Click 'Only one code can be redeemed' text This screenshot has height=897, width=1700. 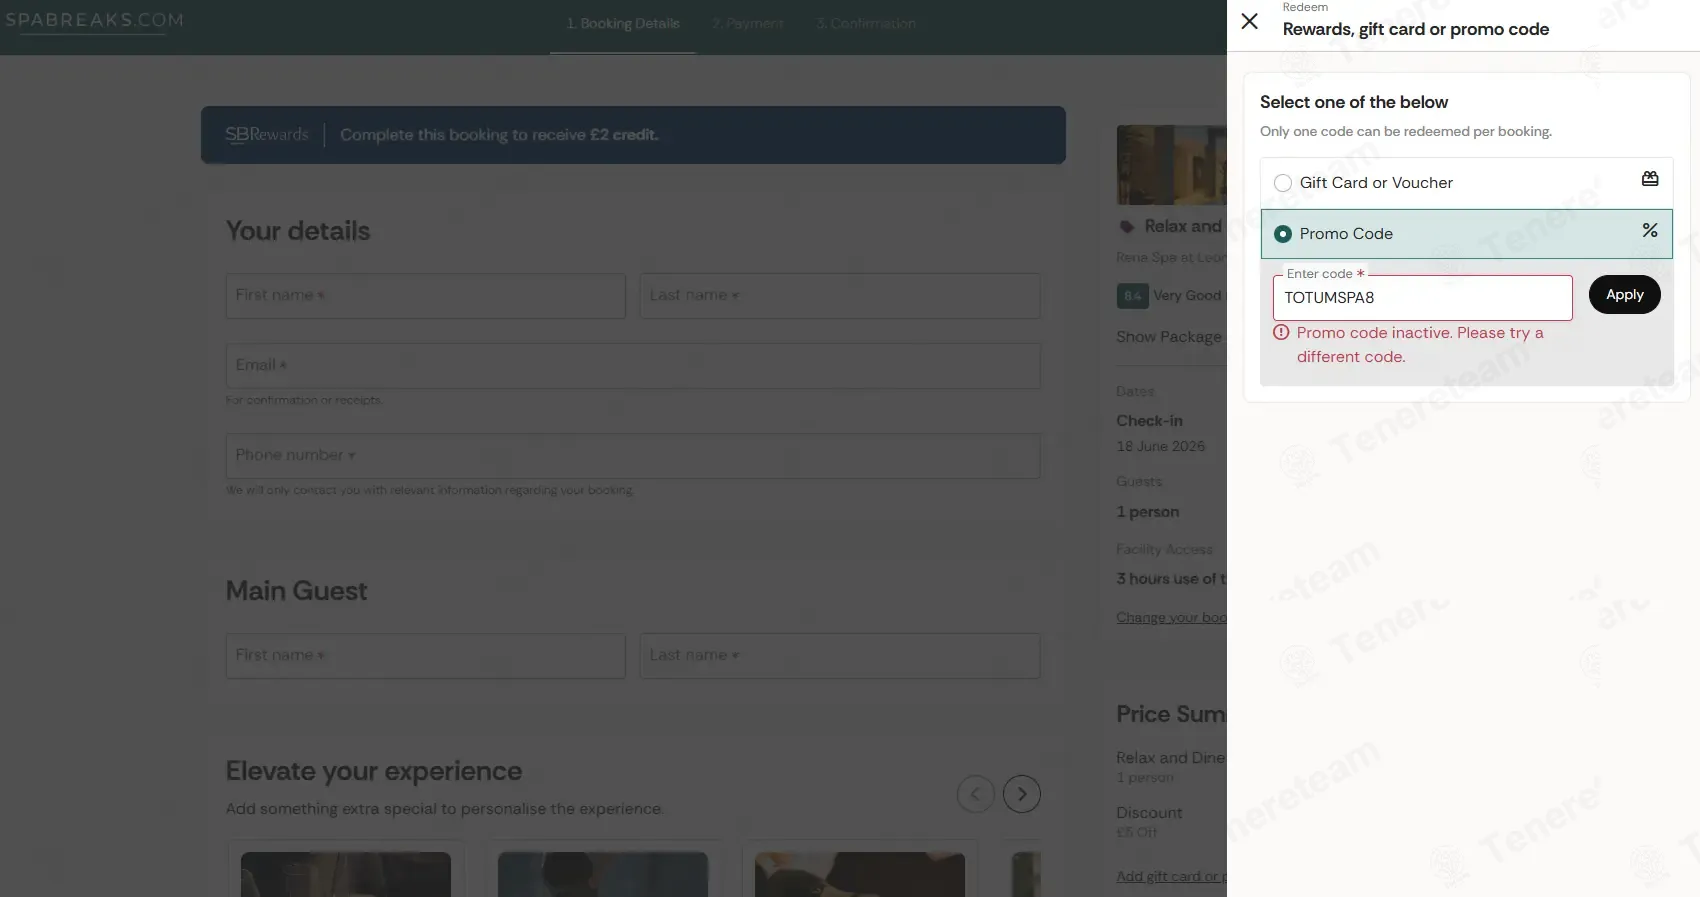click(1406, 132)
